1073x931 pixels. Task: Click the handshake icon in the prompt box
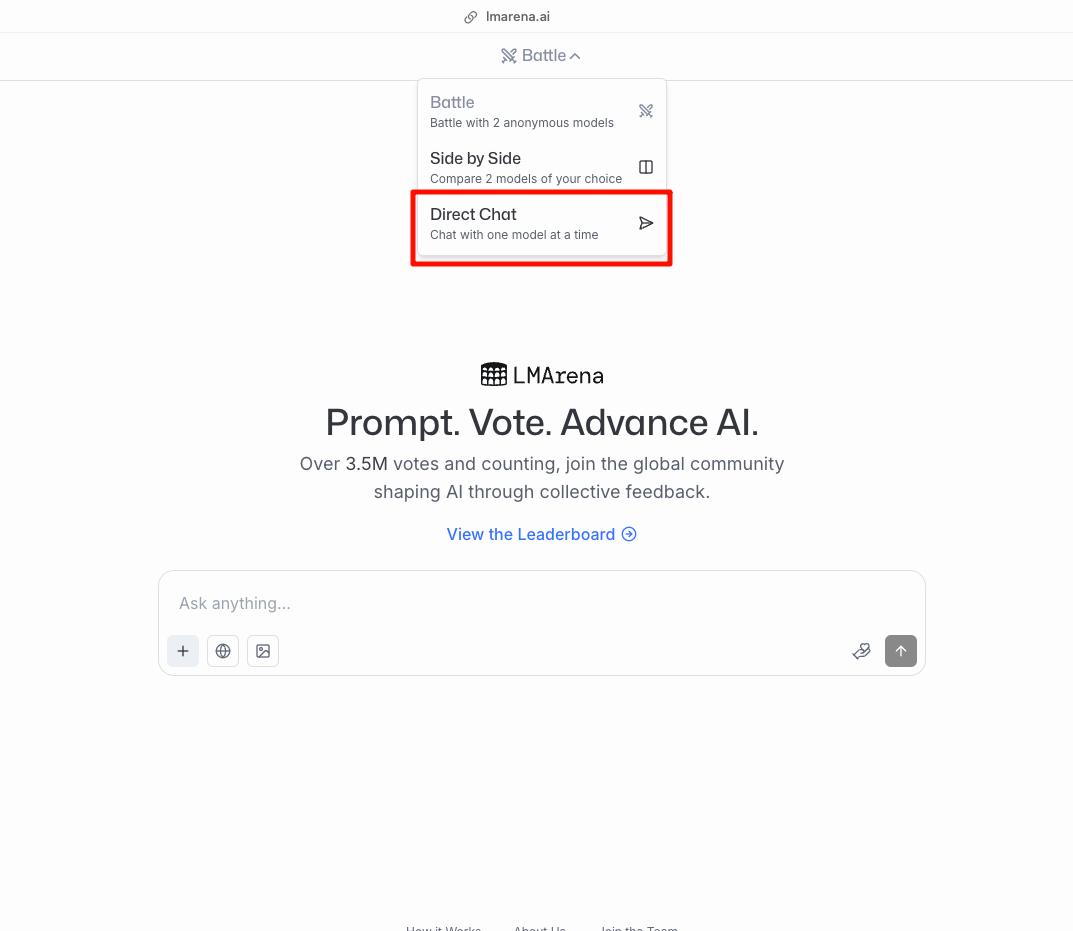pyautogui.click(x=862, y=651)
